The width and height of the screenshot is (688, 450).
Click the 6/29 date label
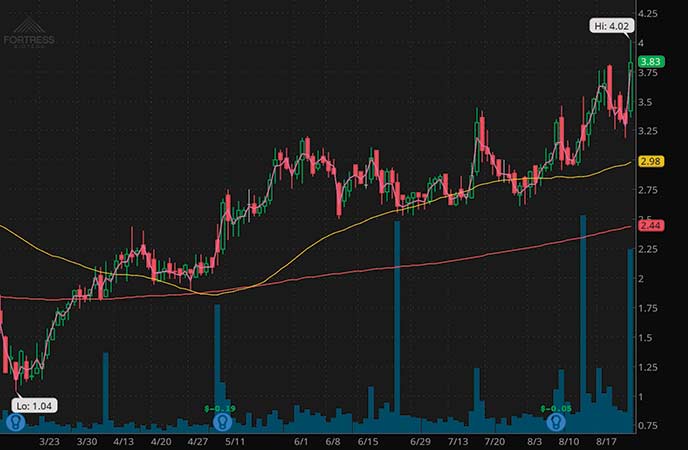pyautogui.click(x=420, y=441)
